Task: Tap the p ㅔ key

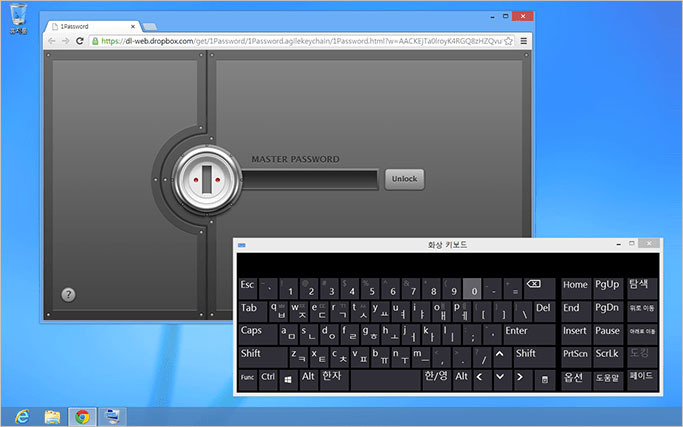Action: [462, 312]
